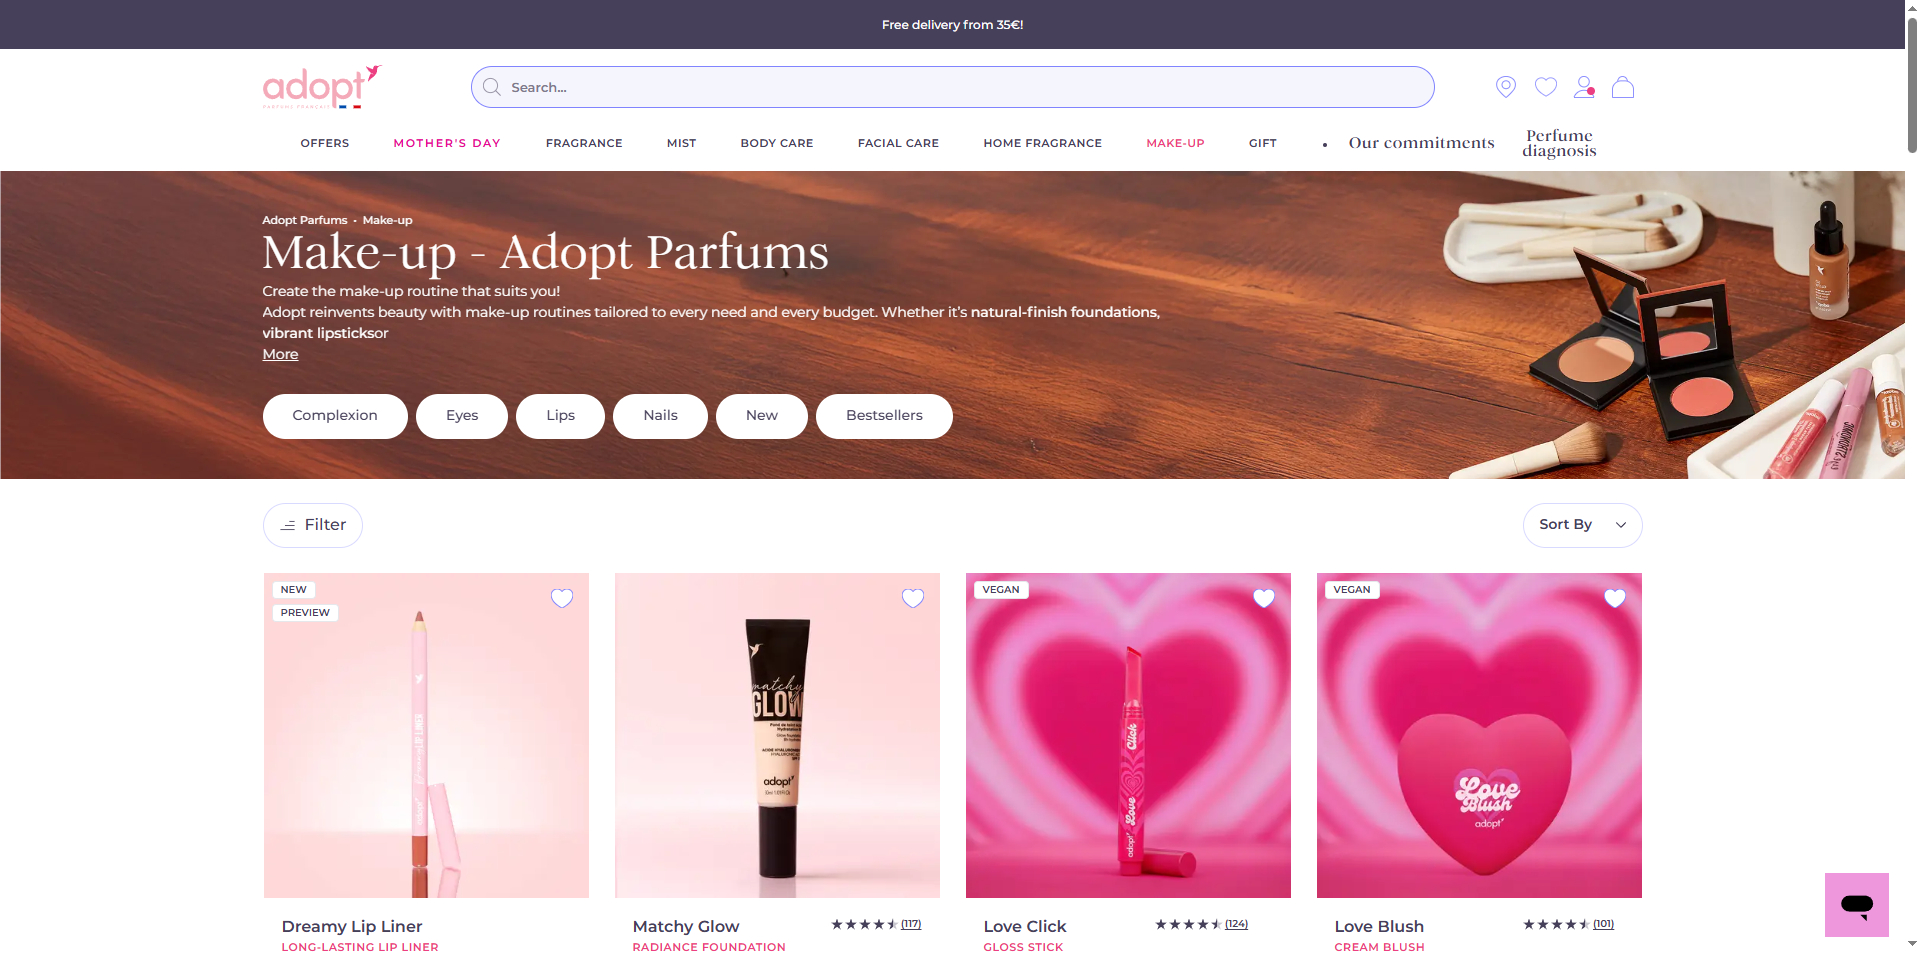Open the store locator pin icon
This screenshot has width=1920, height=953.
click(1505, 87)
